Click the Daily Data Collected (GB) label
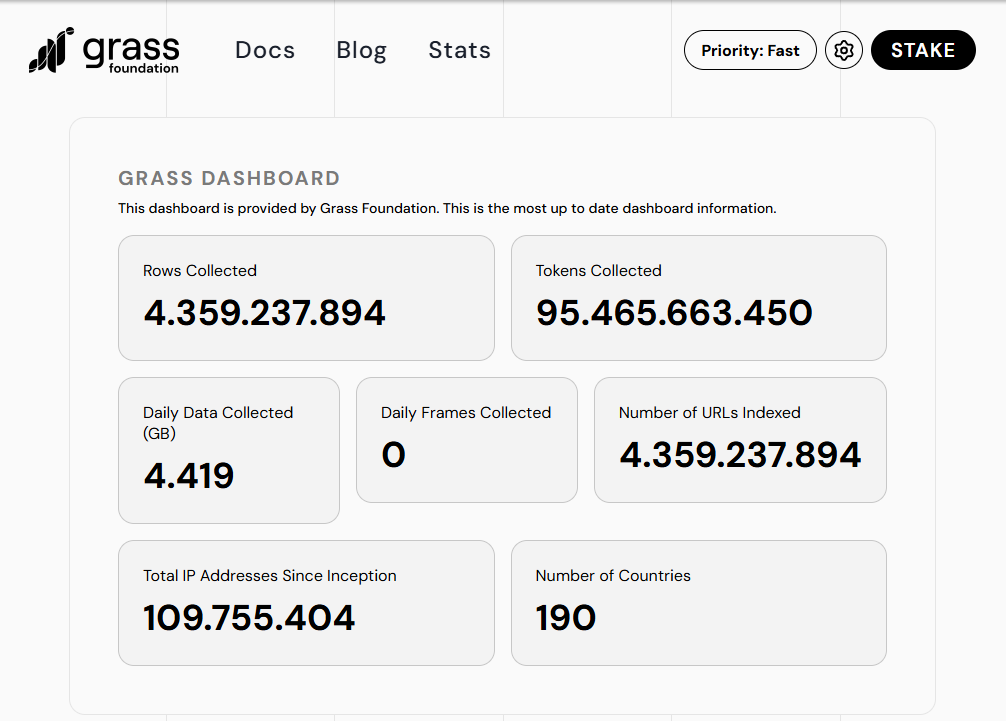Image resolution: width=1006 pixels, height=721 pixels. [218, 423]
